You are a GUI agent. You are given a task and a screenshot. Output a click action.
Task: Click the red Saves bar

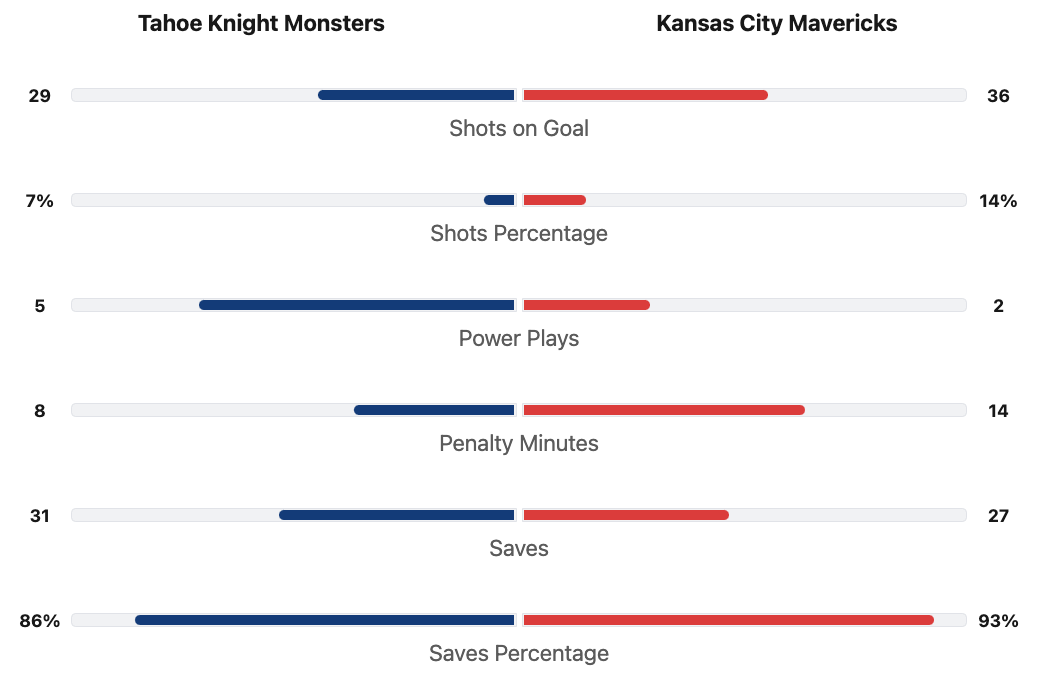[x=625, y=515]
